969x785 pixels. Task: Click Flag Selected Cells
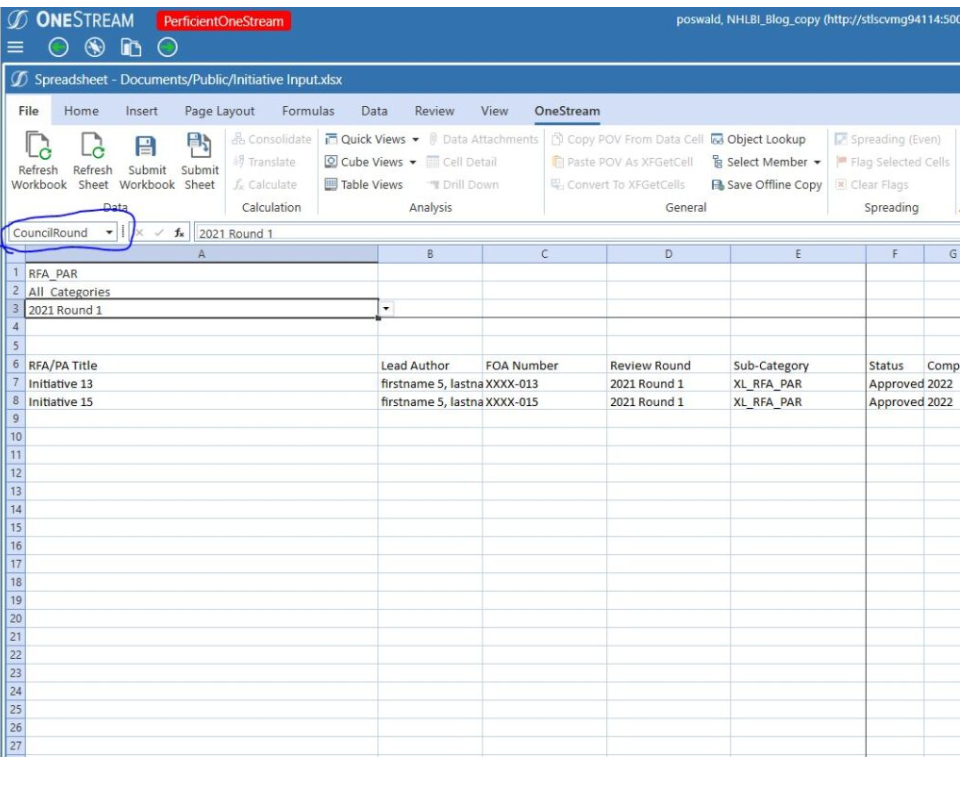pyautogui.click(x=892, y=162)
